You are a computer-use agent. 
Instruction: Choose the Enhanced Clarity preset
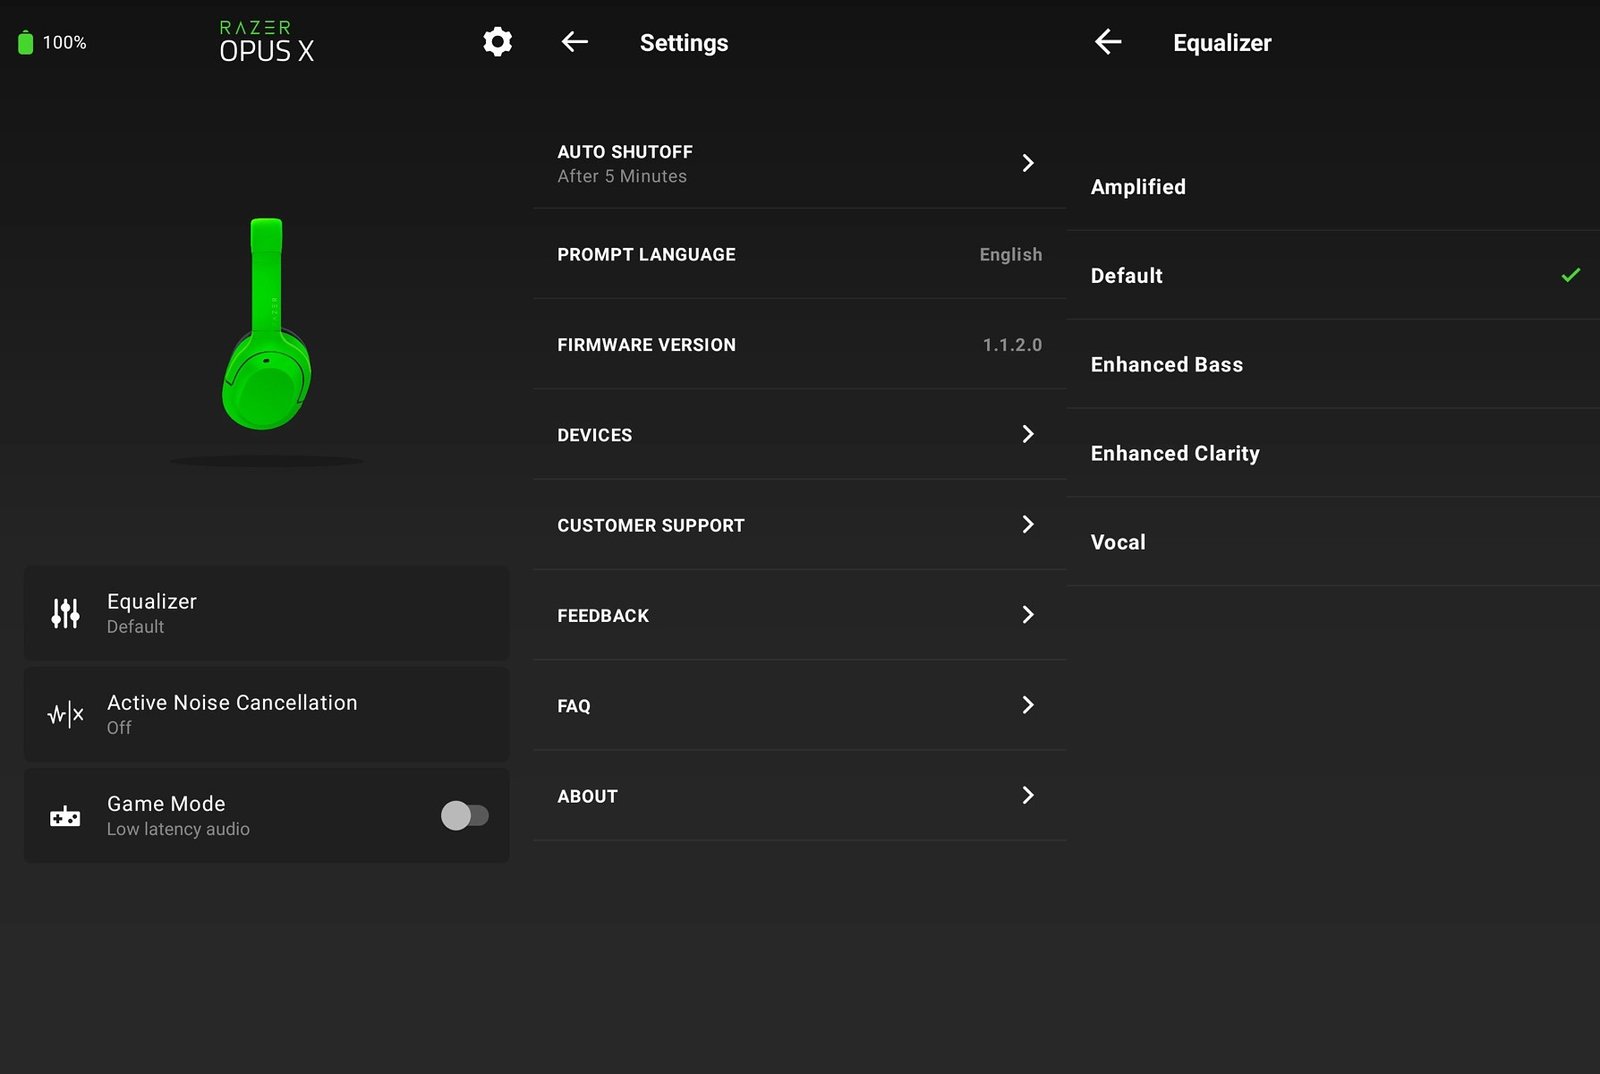(x=1333, y=453)
